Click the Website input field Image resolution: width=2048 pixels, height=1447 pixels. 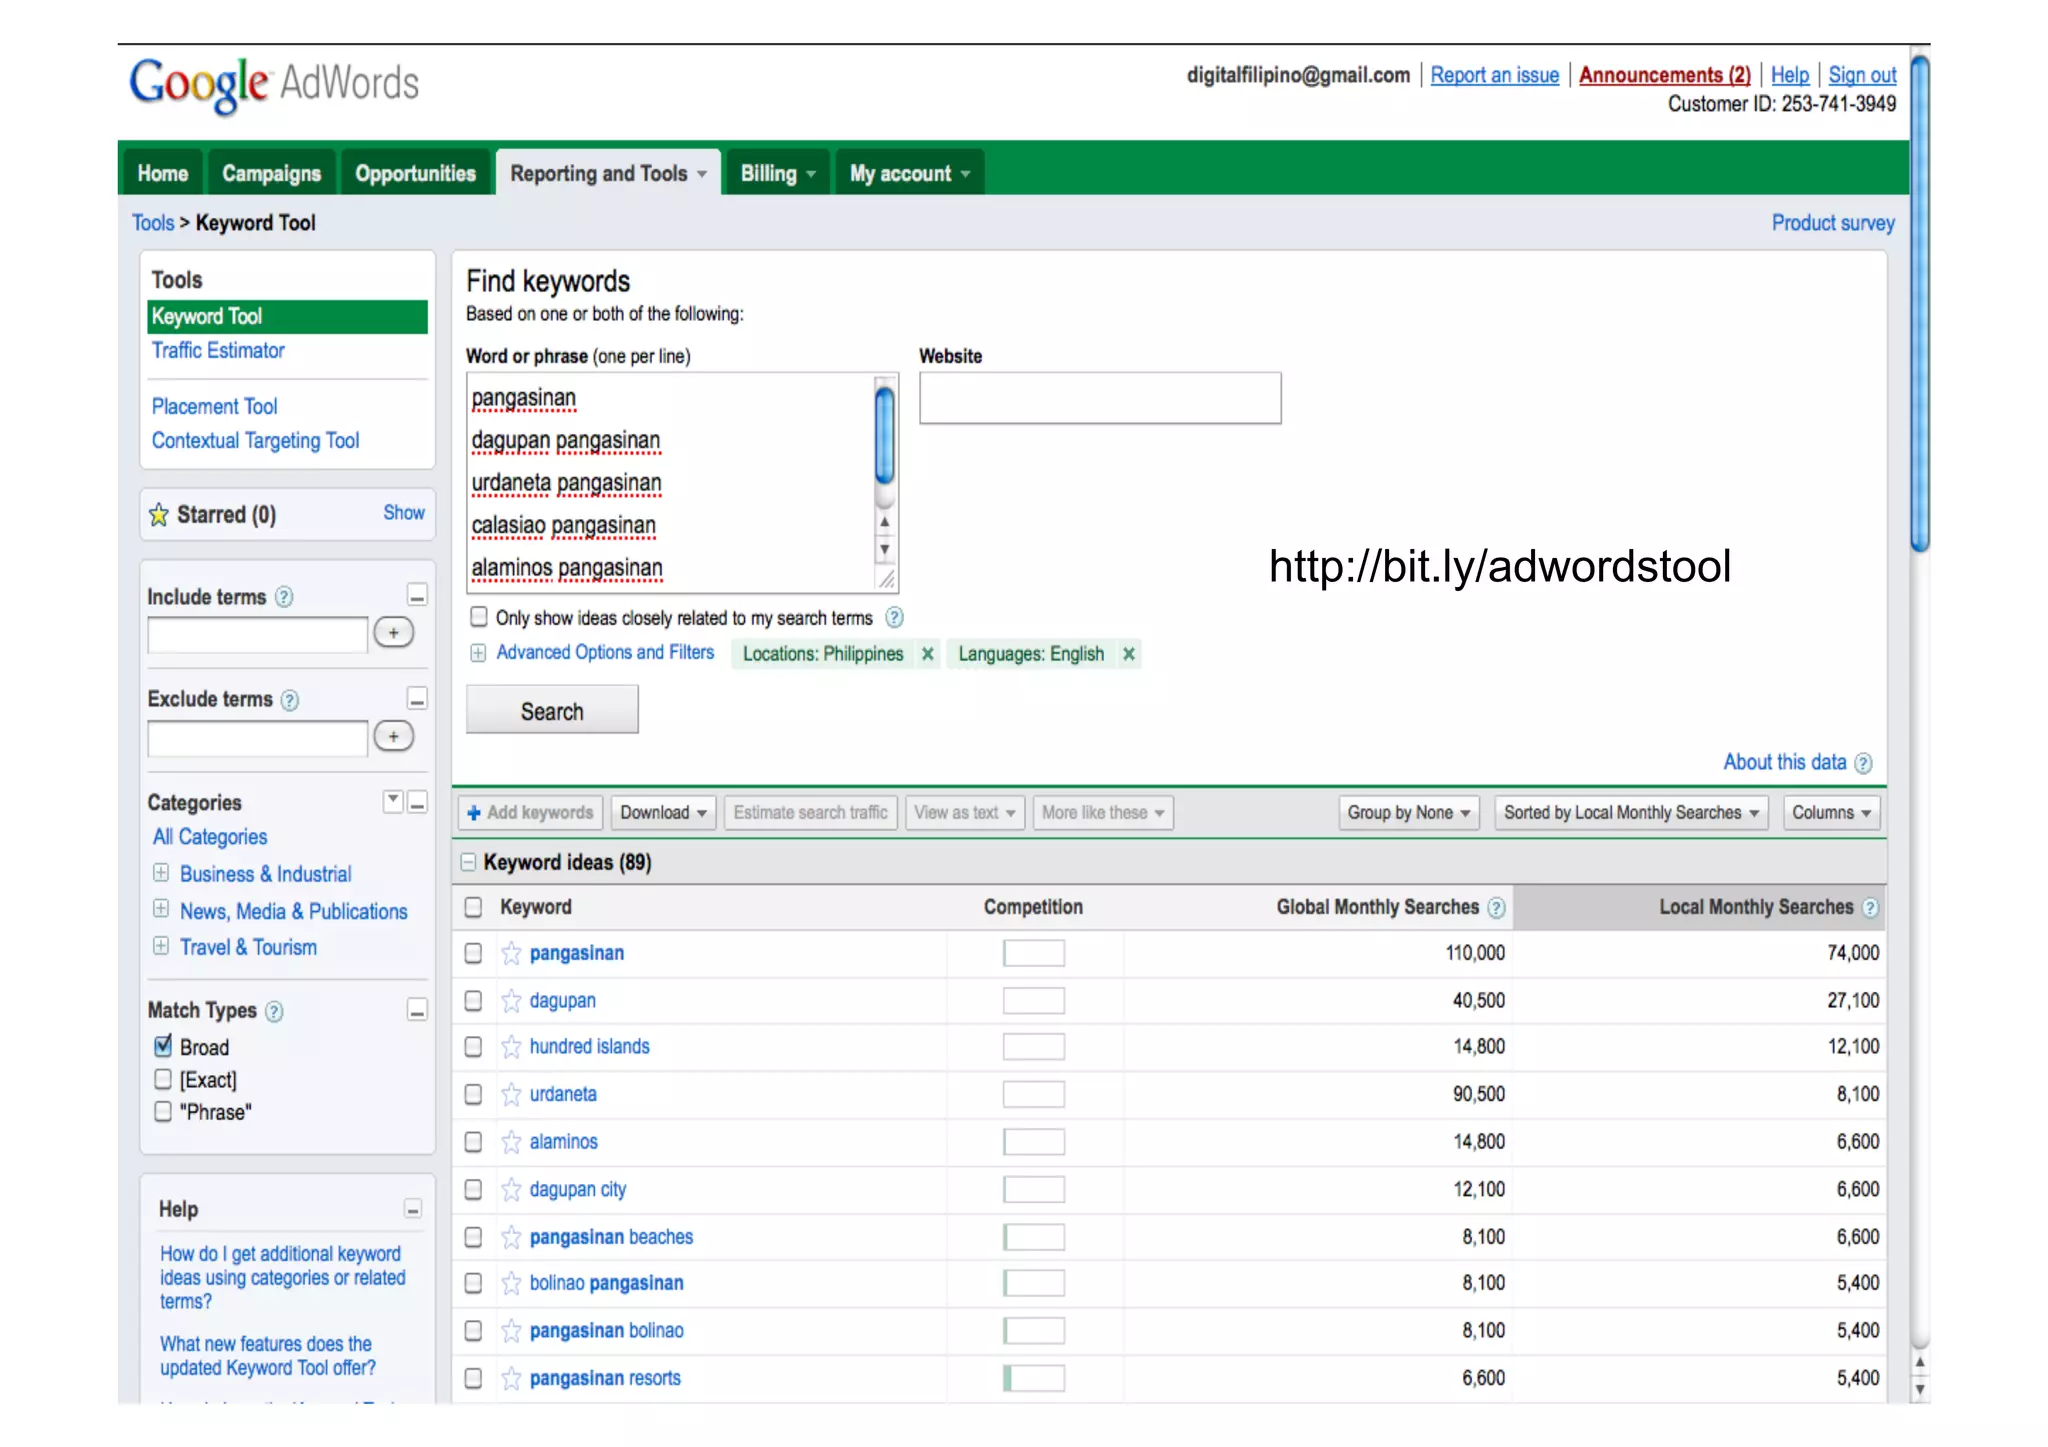click(x=1099, y=398)
